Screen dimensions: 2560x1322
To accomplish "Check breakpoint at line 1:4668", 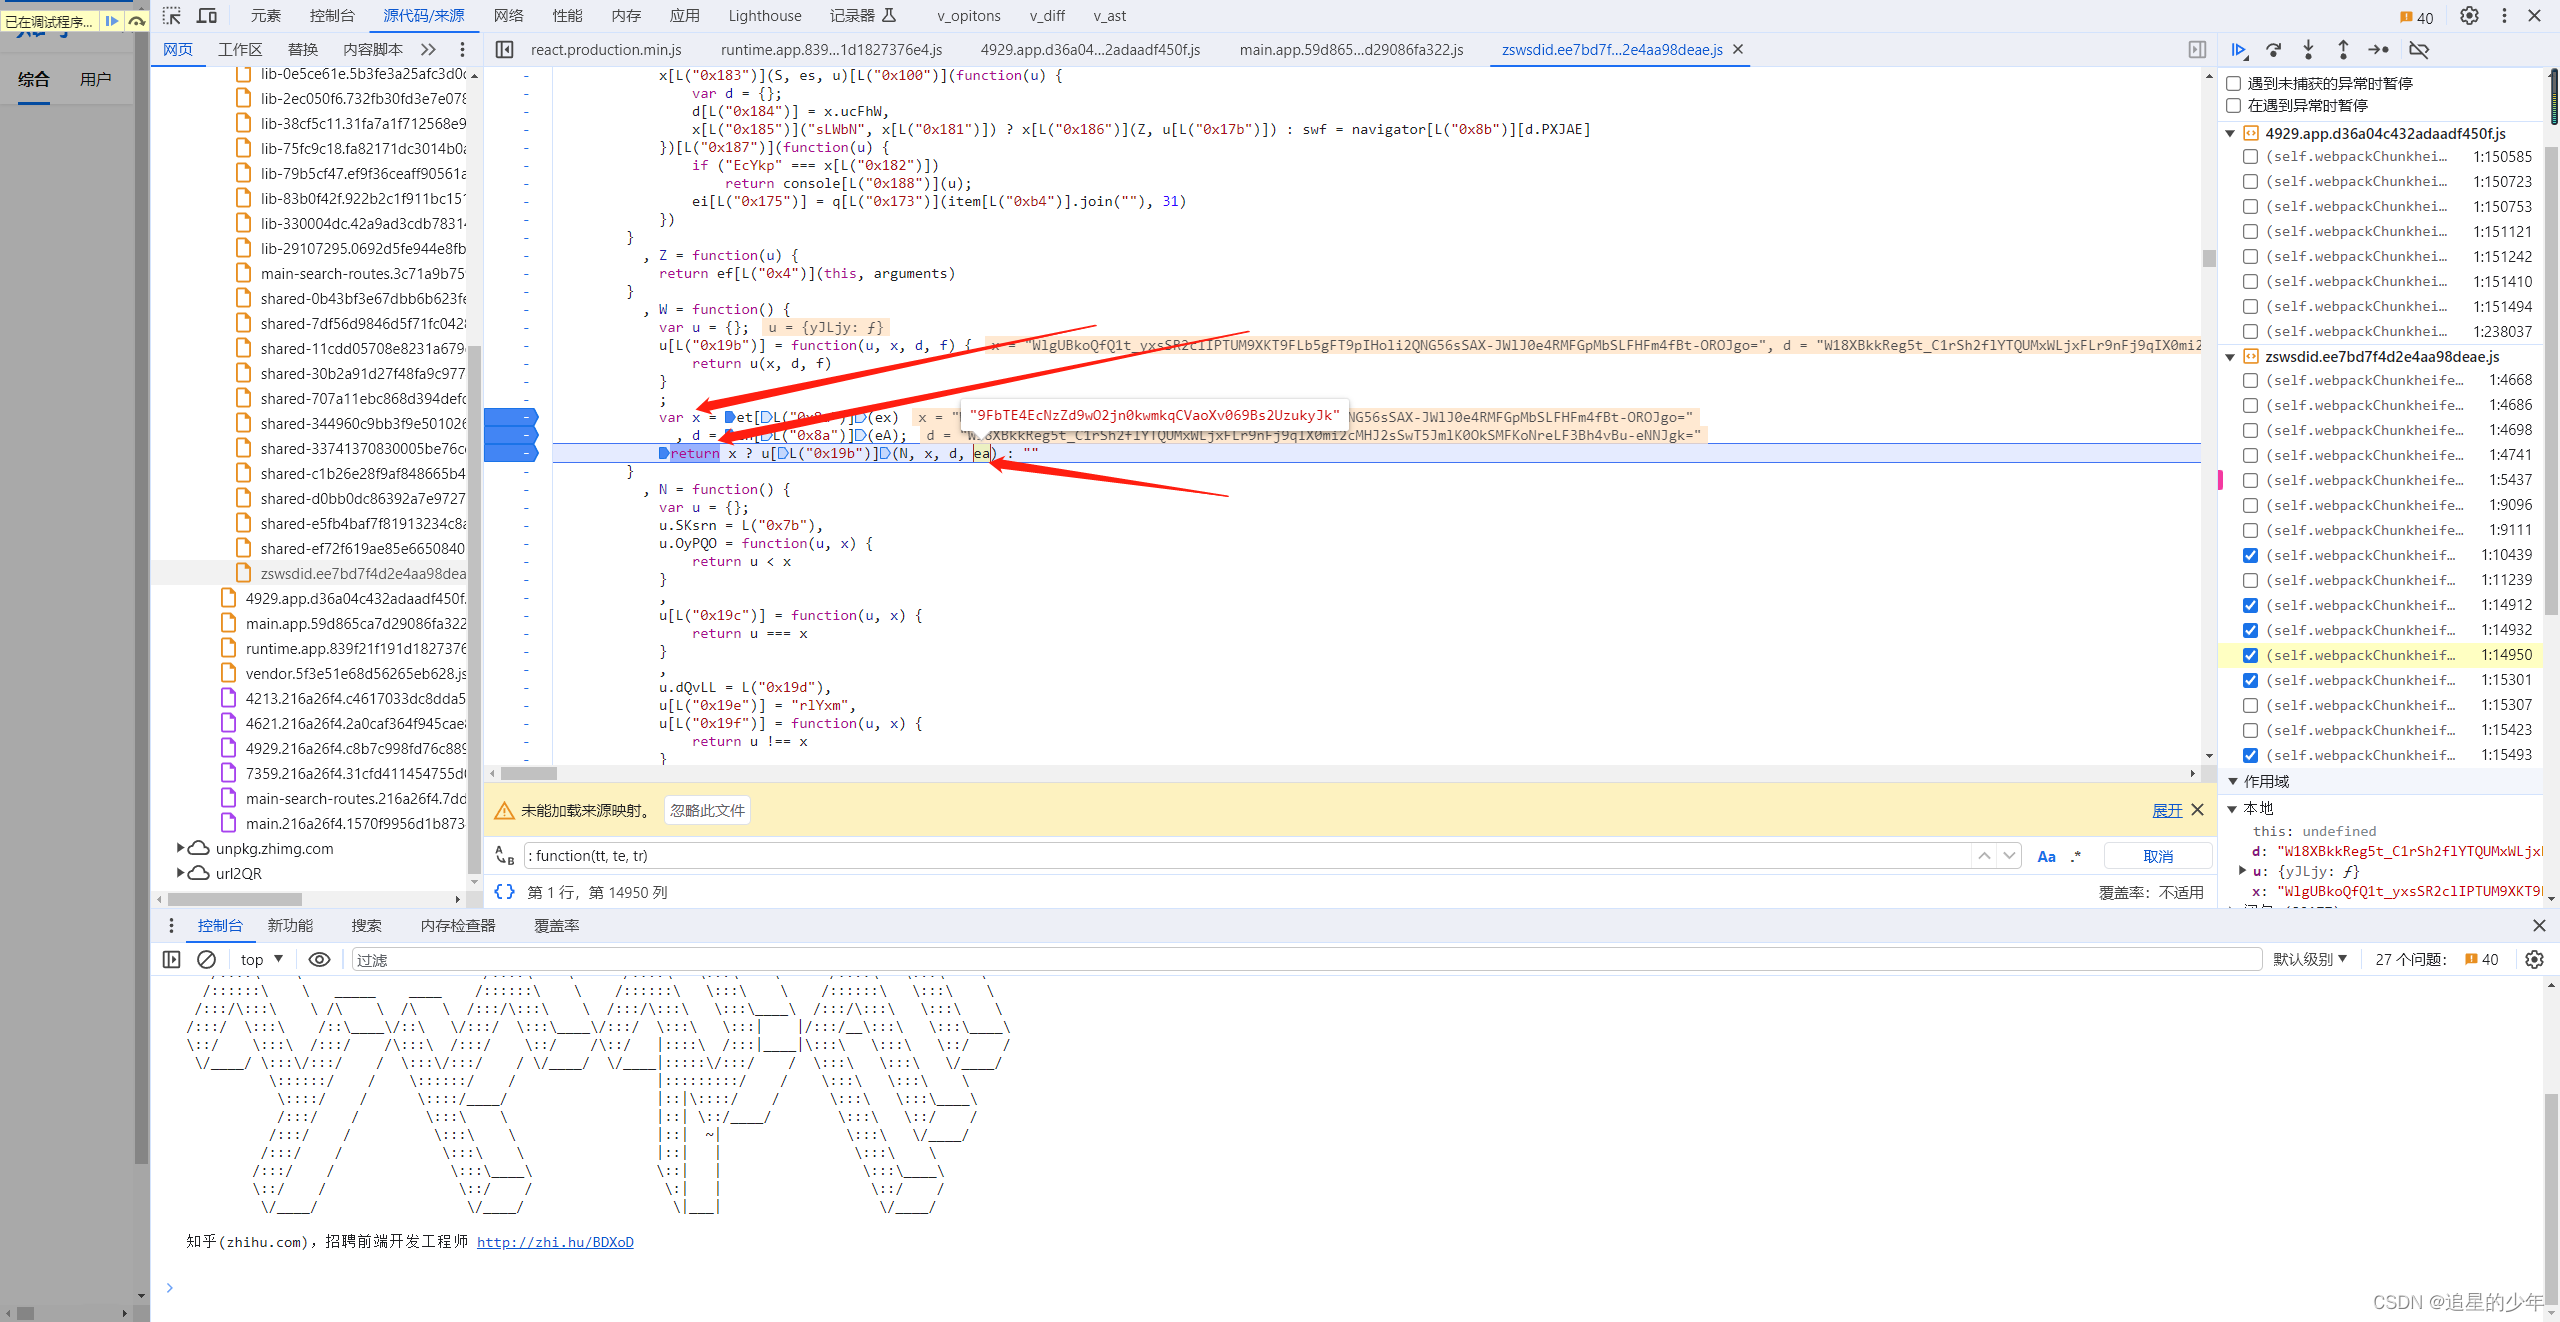I will pos(2250,380).
